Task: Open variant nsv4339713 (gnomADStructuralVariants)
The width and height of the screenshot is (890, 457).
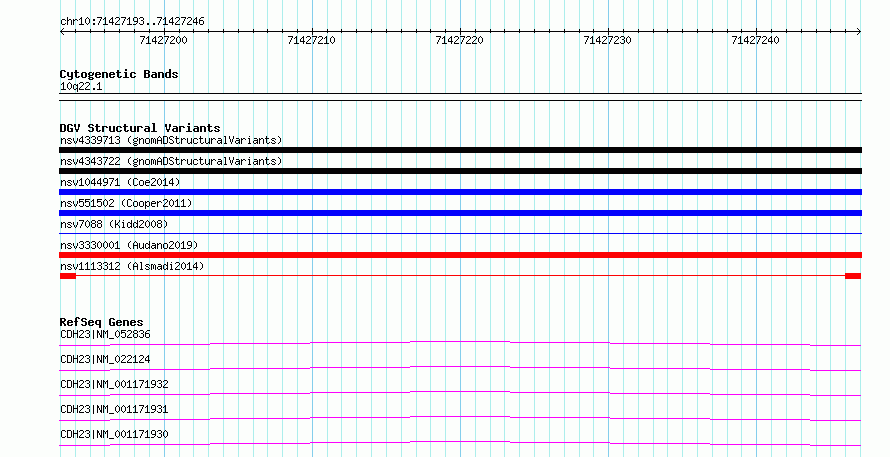Action: point(171,140)
